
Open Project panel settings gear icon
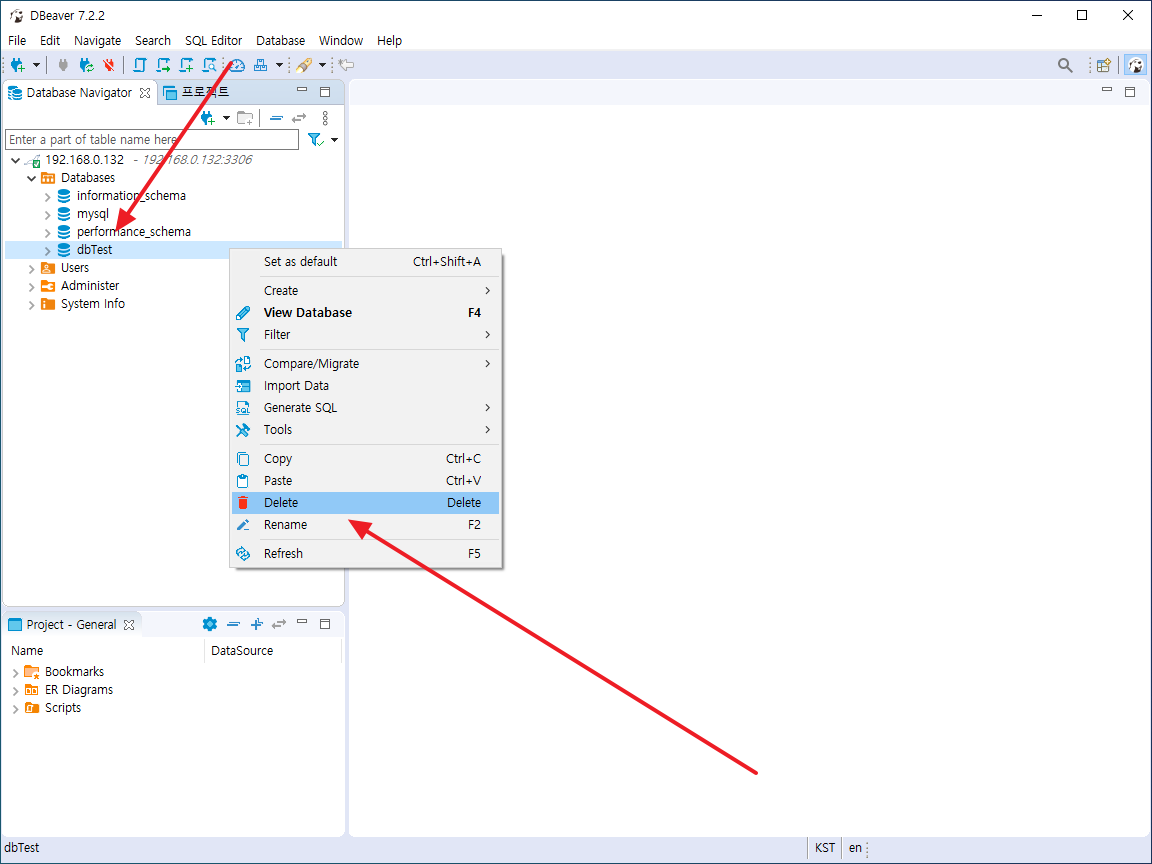[209, 624]
